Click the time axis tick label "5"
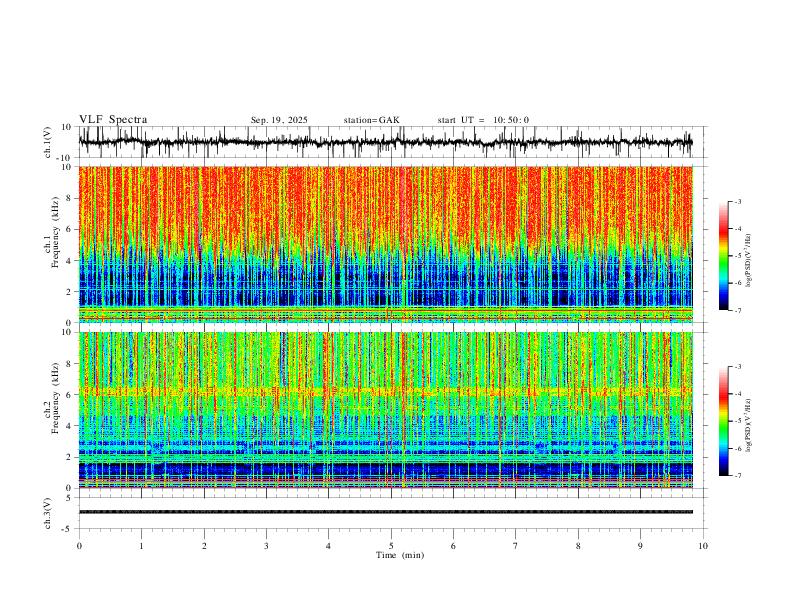 click(391, 546)
